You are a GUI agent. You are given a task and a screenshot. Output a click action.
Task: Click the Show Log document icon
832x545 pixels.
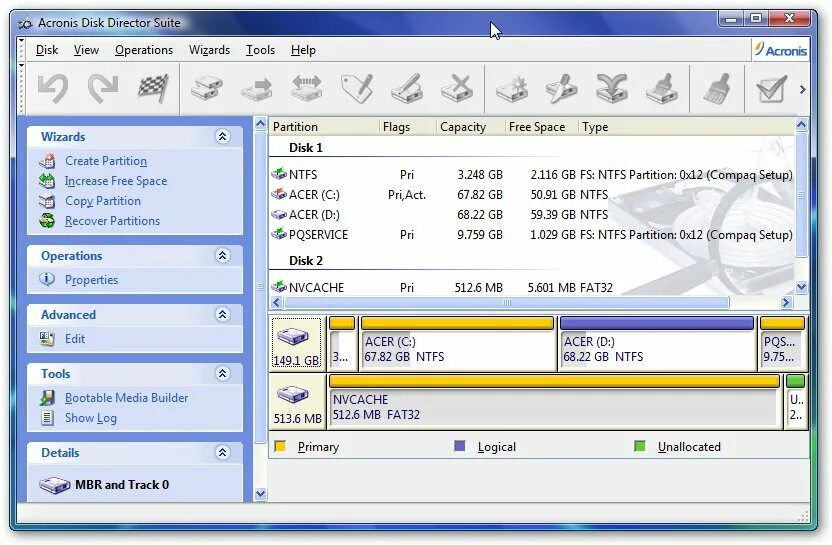pyautogui.click(x=47, y=418)
